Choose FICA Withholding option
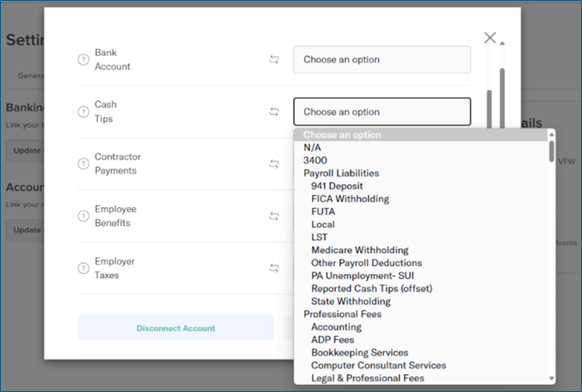The width and height of the screenshot is (582, 392). coord(421,199)
